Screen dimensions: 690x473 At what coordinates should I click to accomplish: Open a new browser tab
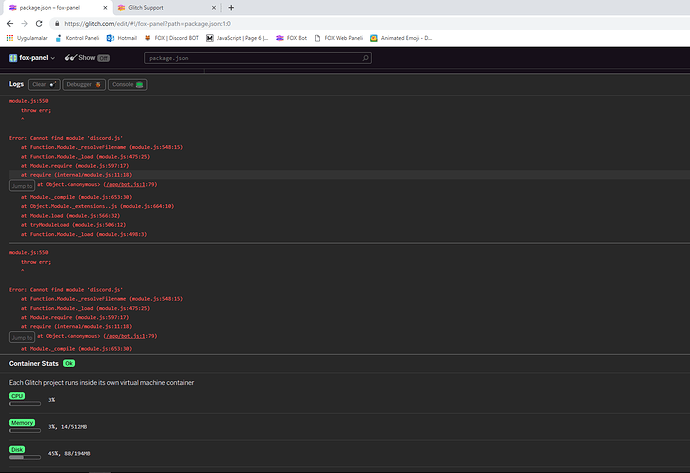(231, 7)
